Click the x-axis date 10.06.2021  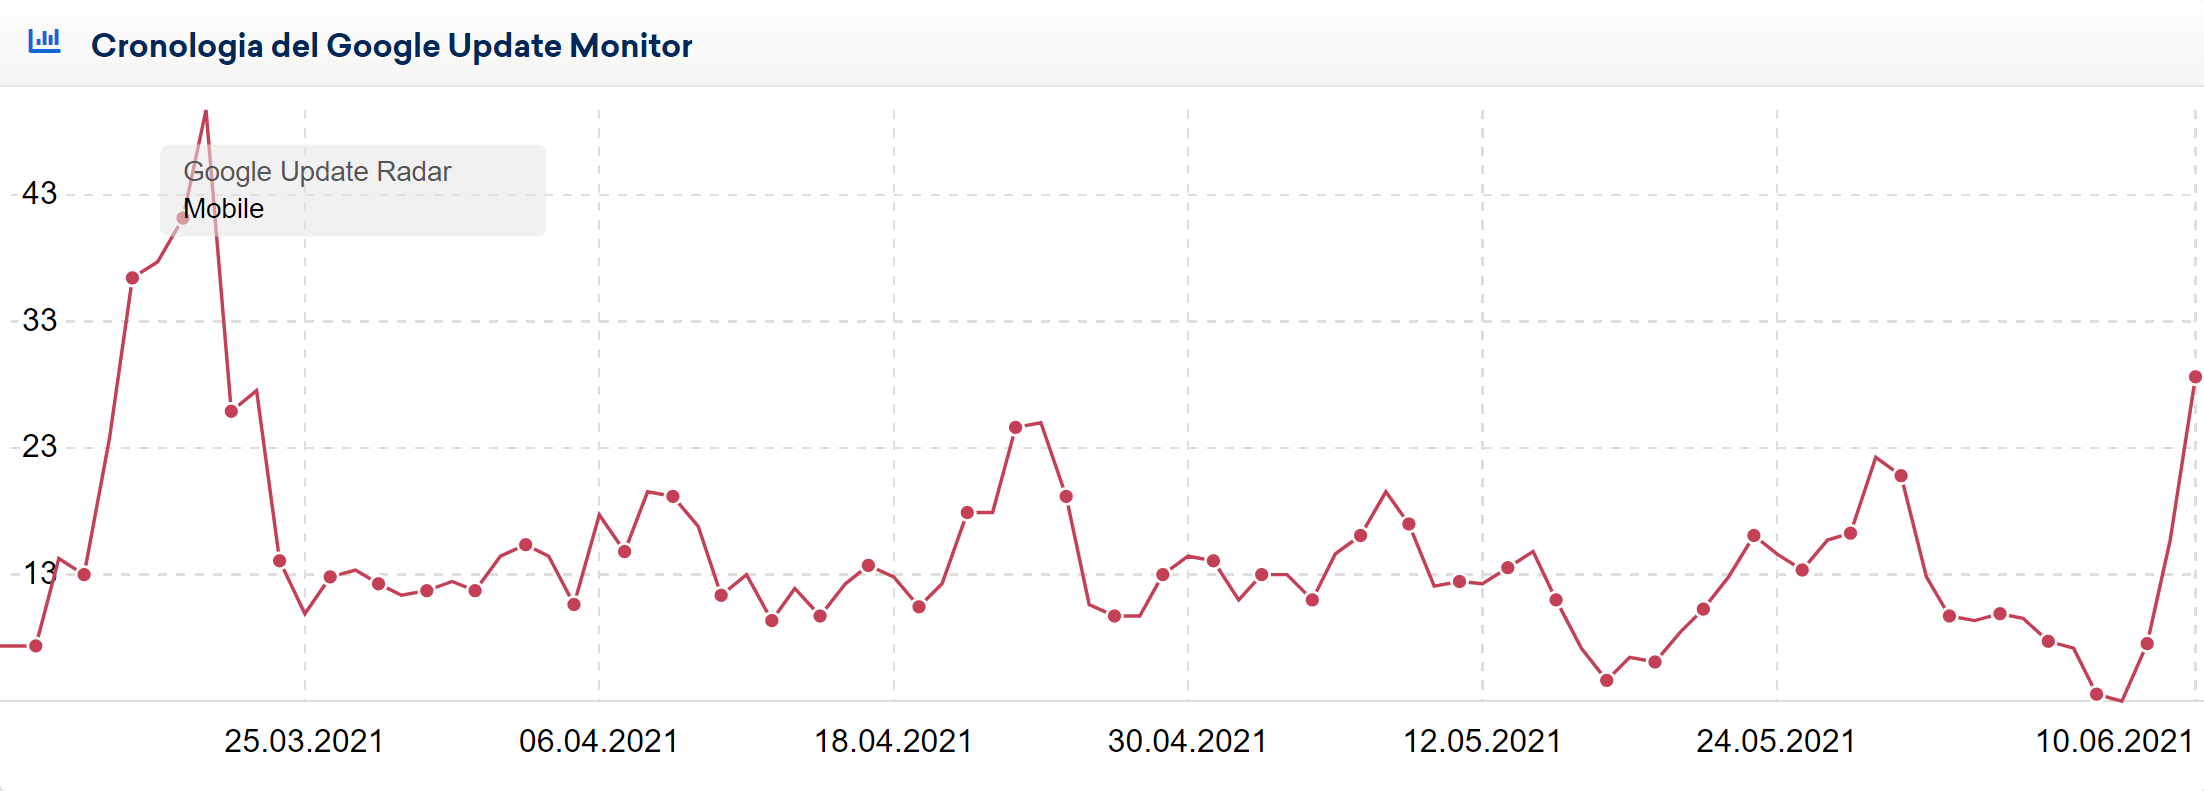click(x=2115, y=741)
